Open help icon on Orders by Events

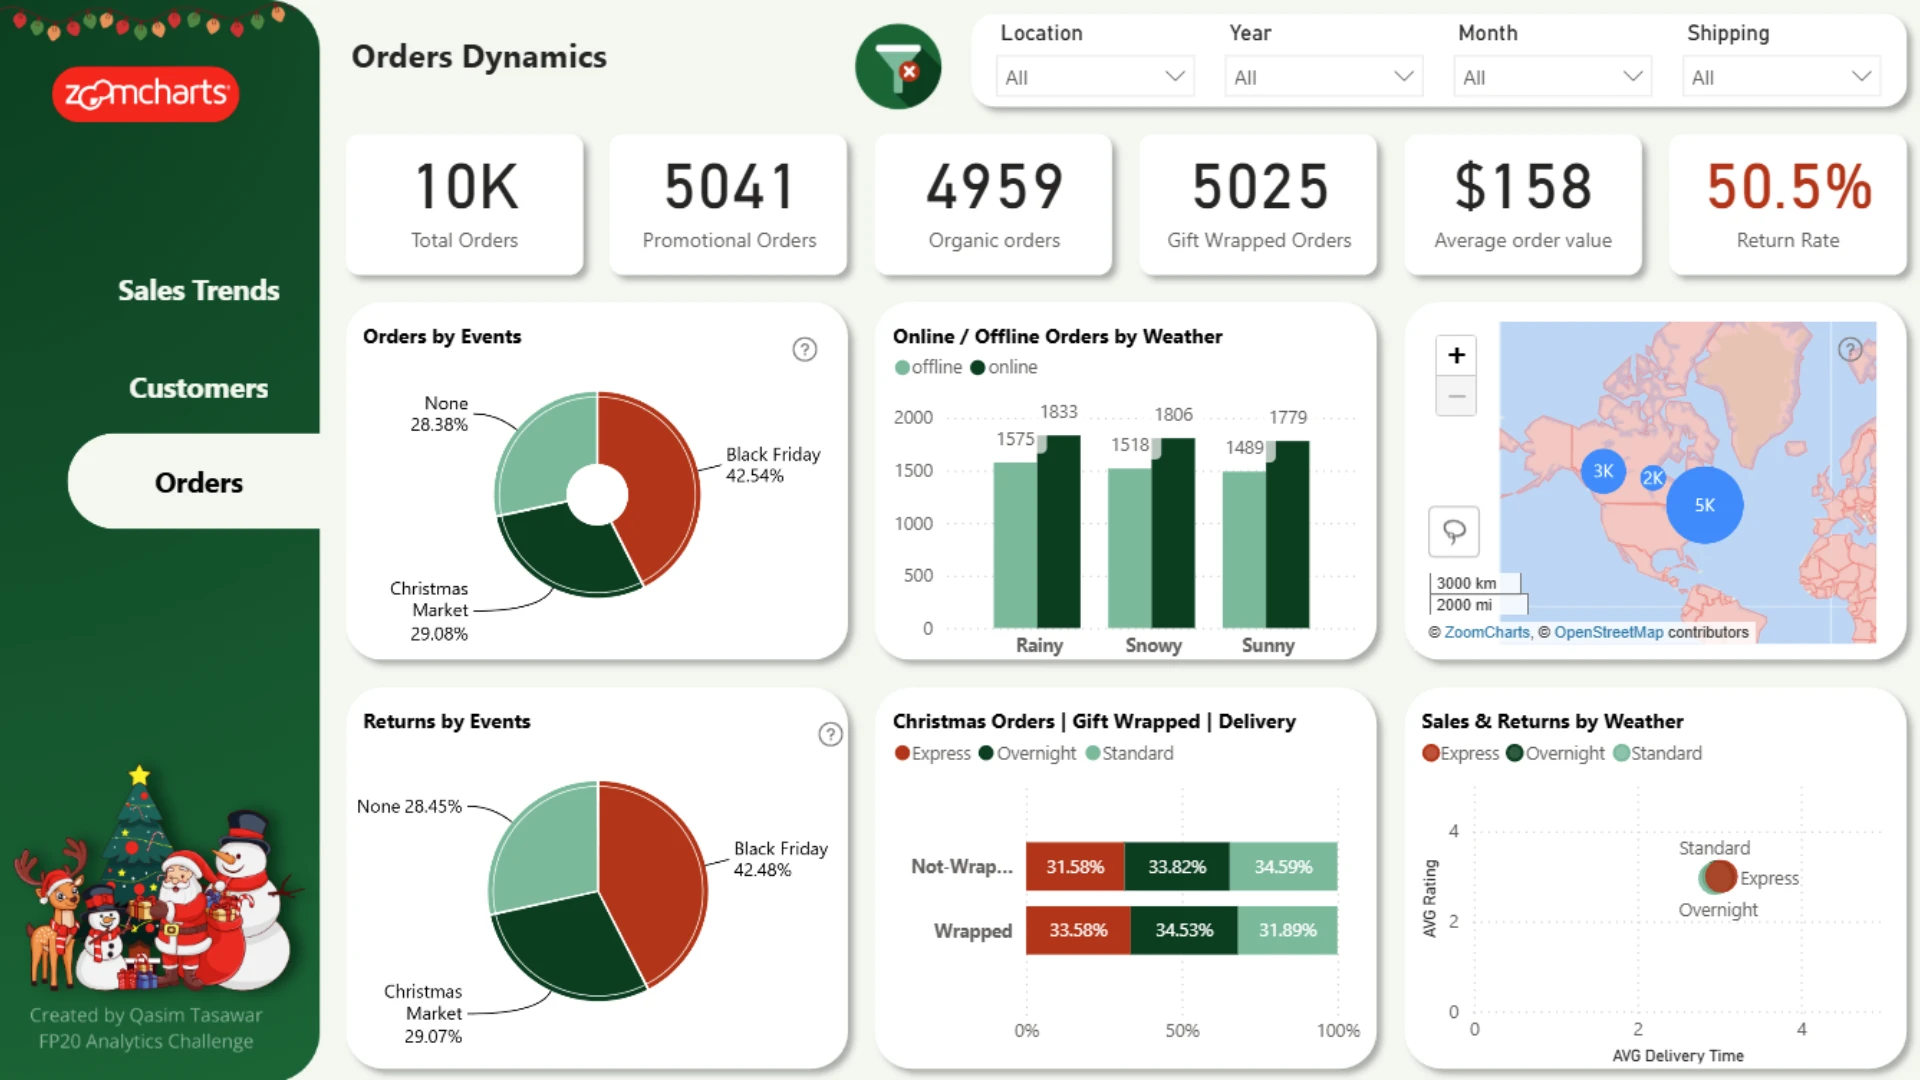tap(805, 349)
